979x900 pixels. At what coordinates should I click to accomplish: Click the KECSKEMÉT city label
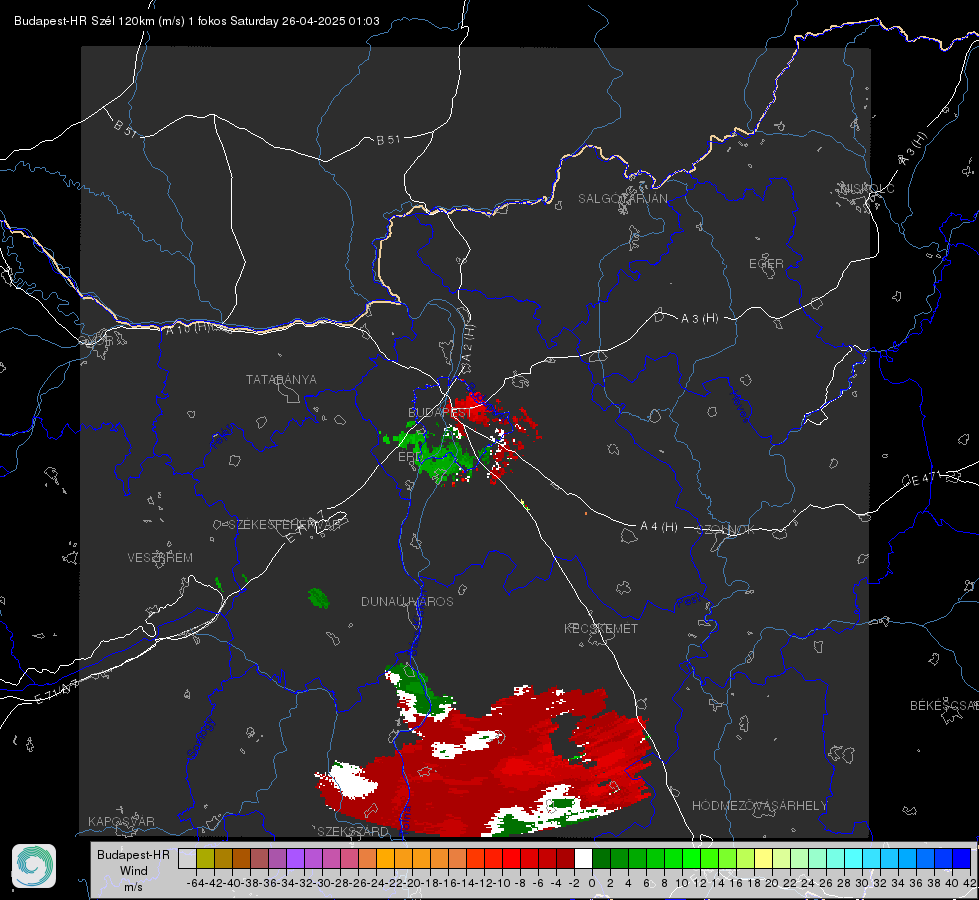click(x=601, y=628)
